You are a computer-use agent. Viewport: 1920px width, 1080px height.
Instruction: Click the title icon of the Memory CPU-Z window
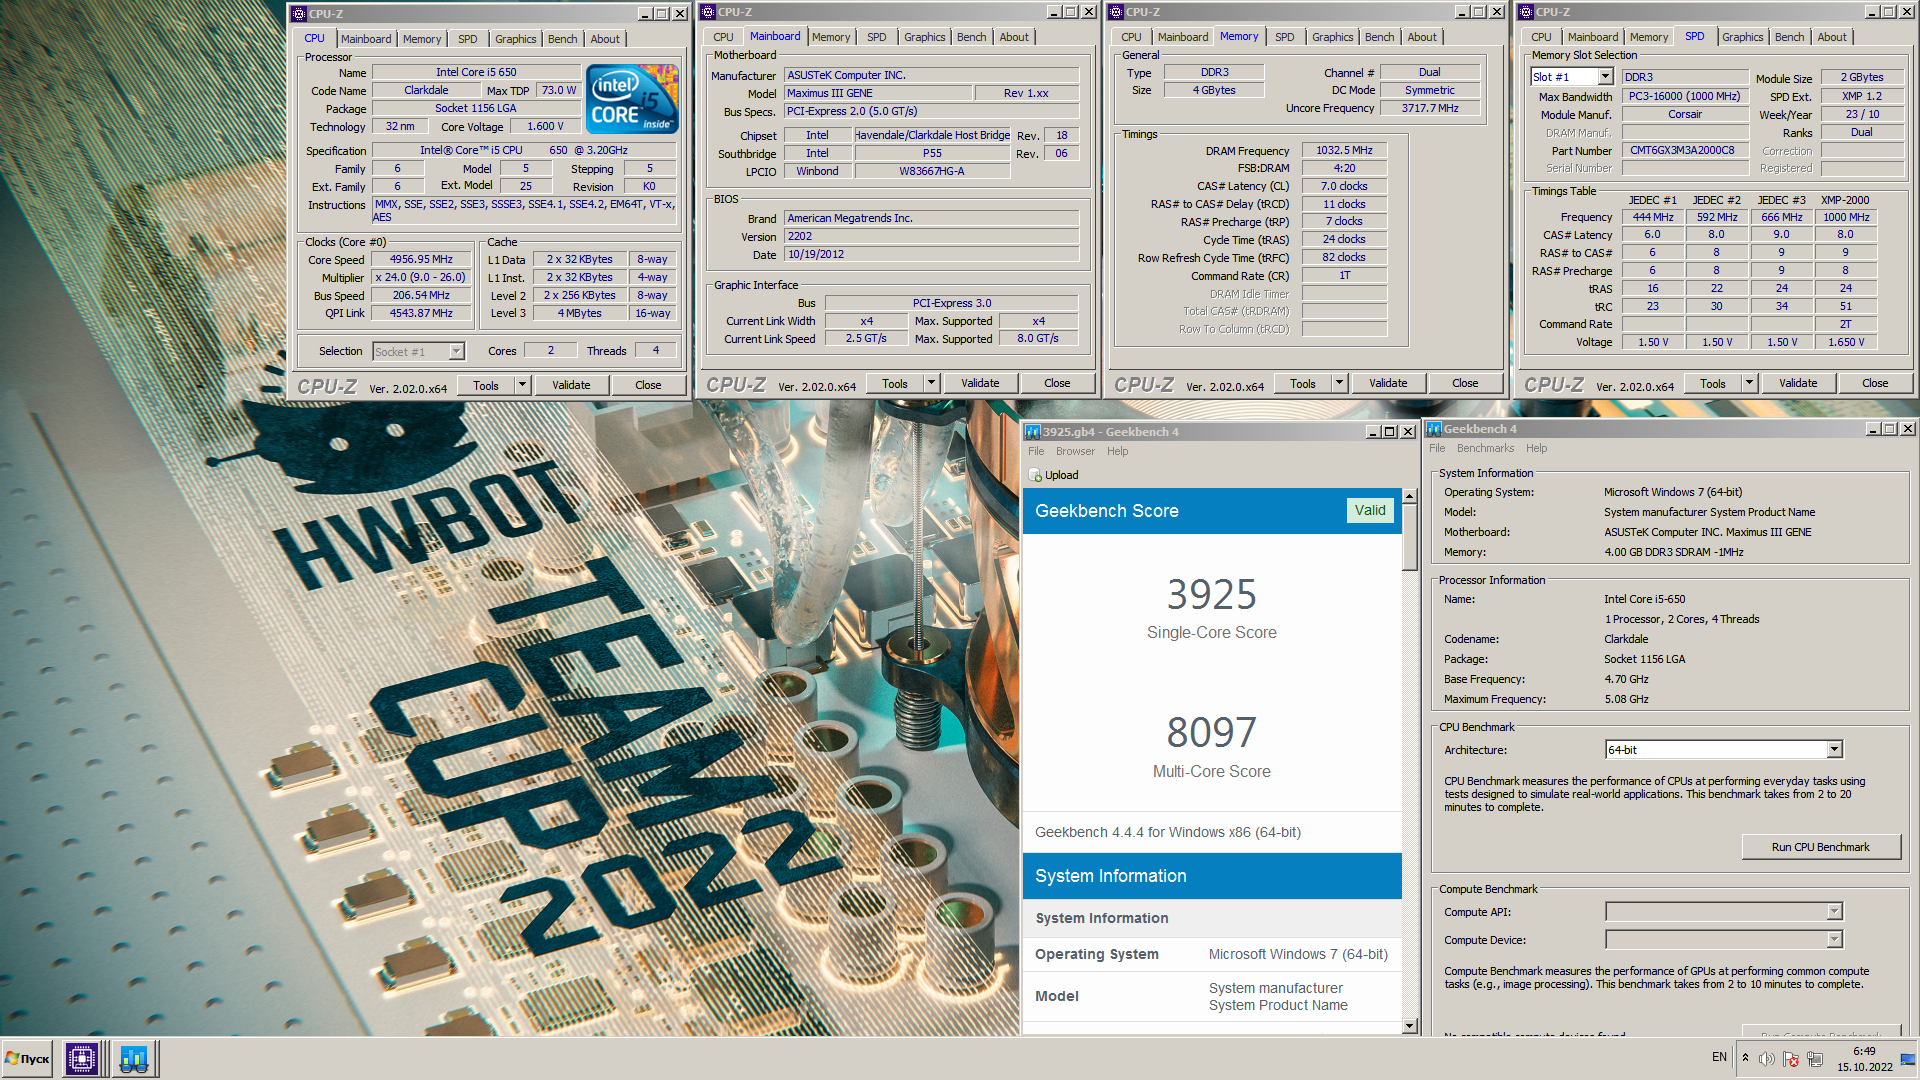(x=1116, y=12)
